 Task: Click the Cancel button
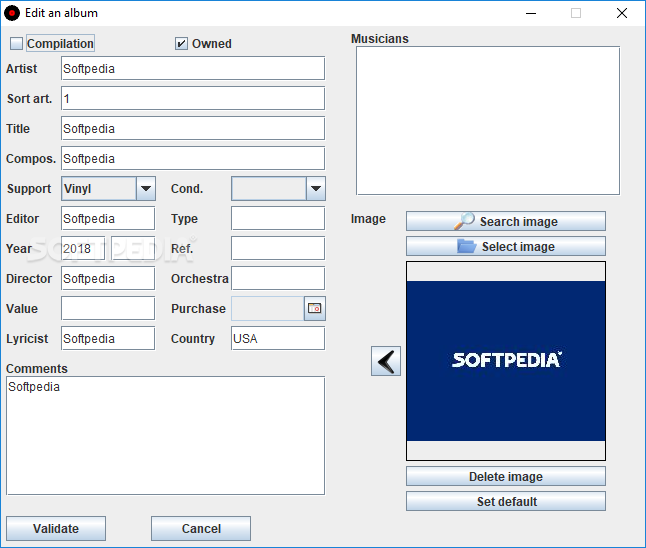click(x=201, y=528)
